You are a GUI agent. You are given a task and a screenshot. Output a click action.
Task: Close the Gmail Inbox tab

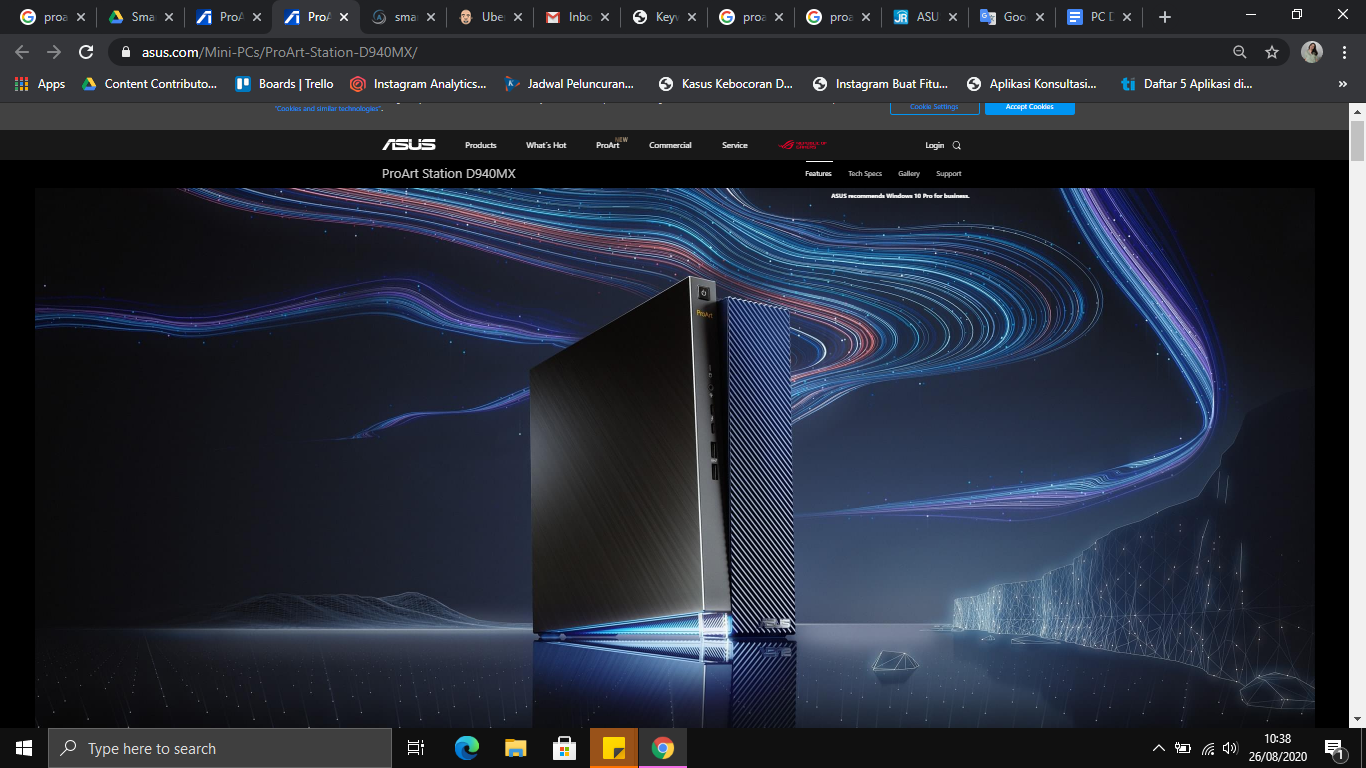point(605,17)
